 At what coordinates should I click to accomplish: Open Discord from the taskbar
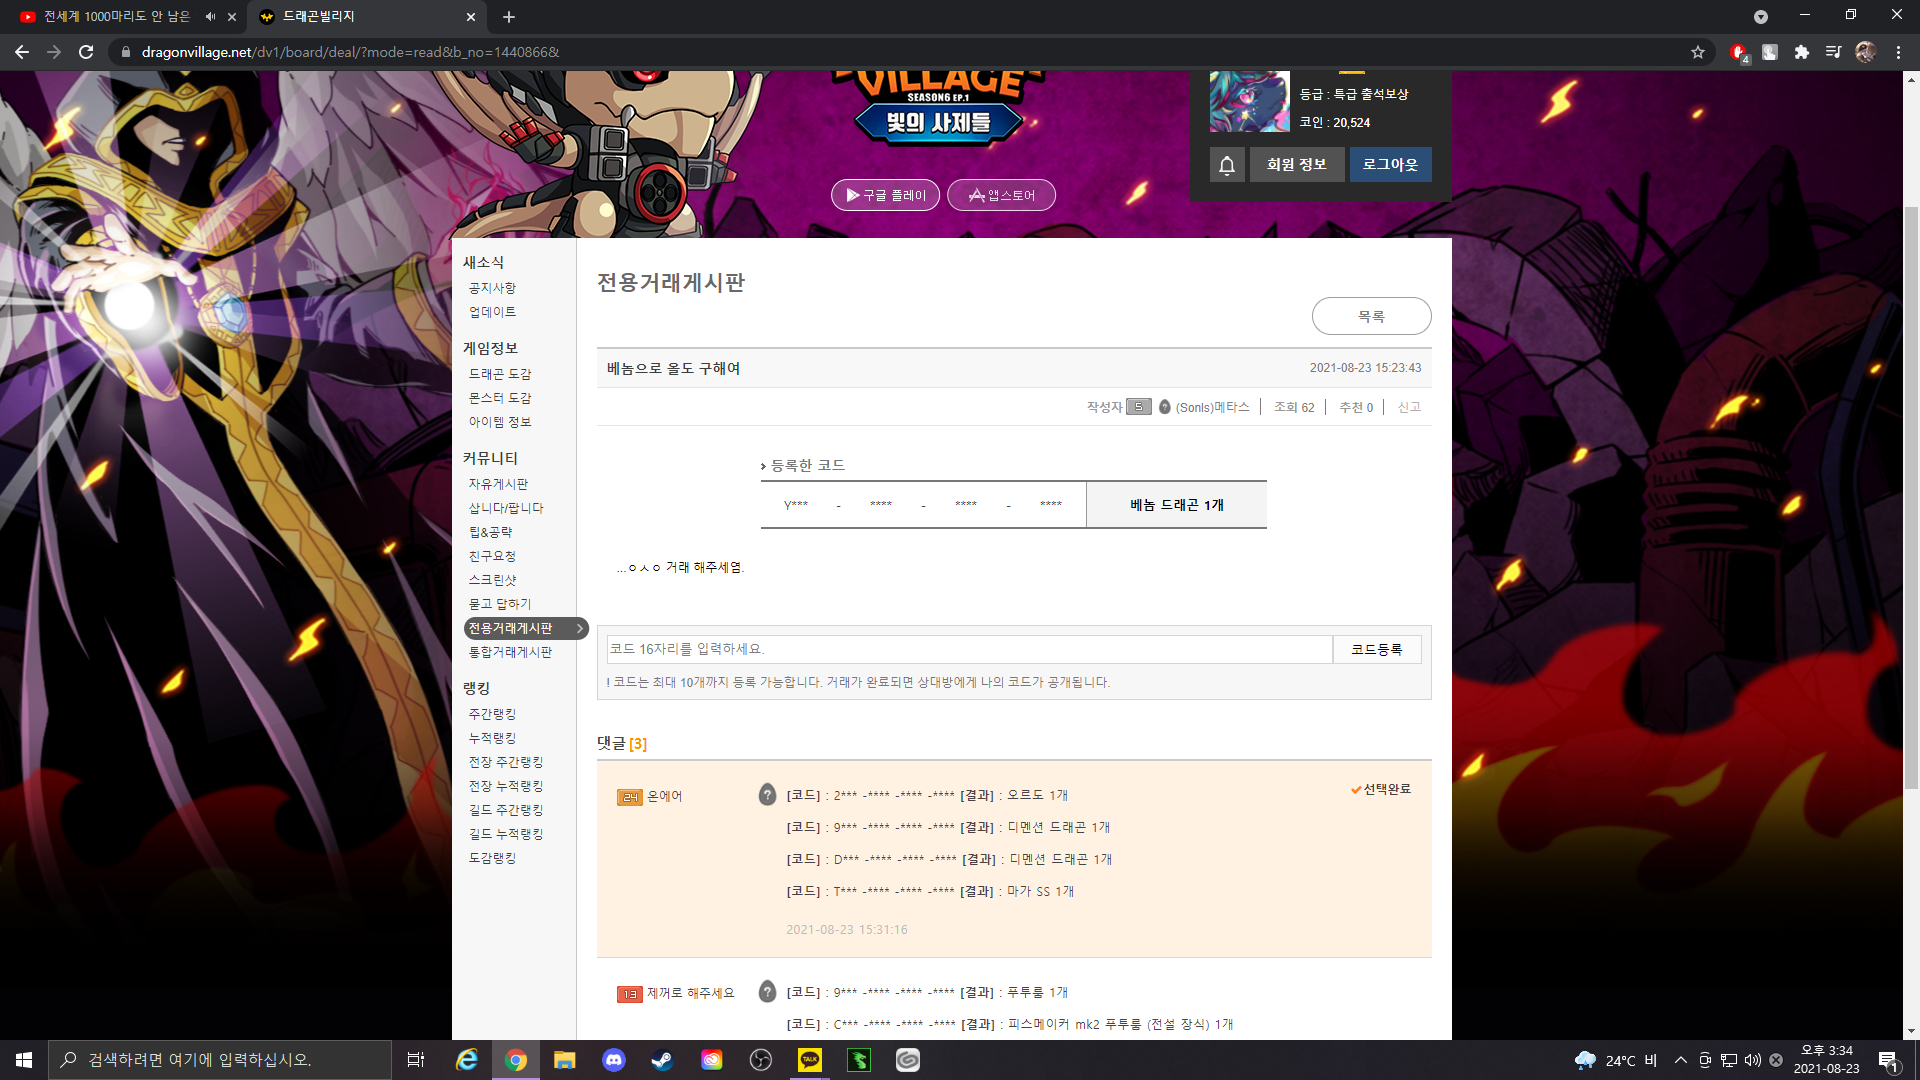pyautogui.click(x=614, y=1060)
